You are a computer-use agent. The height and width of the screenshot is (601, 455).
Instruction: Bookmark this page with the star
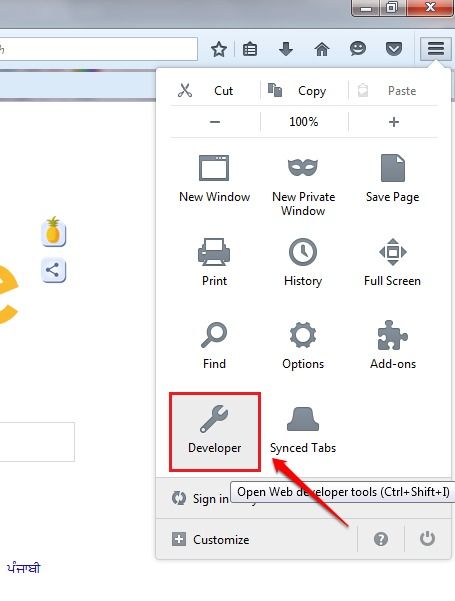click(x=219, y=49)
